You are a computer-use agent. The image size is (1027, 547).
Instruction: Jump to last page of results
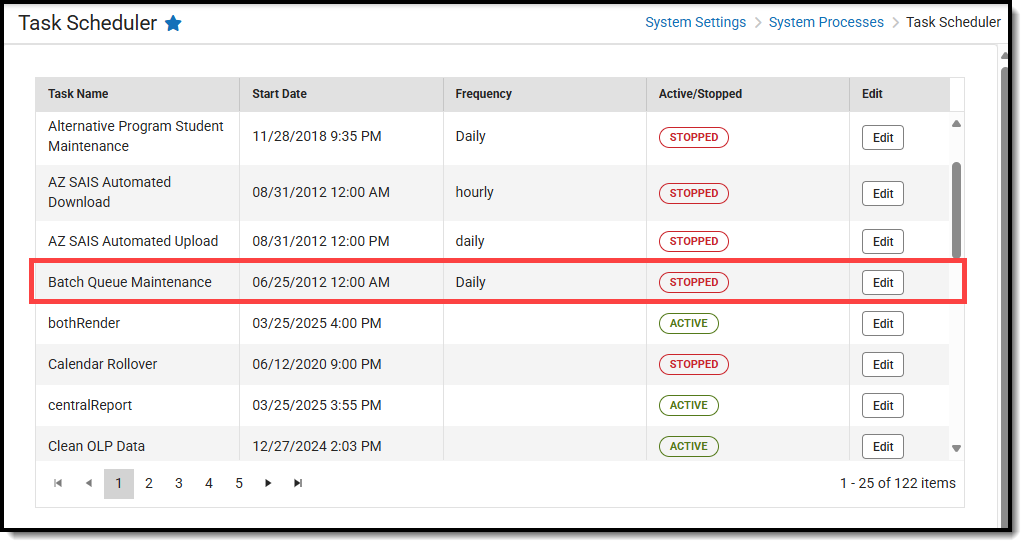tap(298, 483)
